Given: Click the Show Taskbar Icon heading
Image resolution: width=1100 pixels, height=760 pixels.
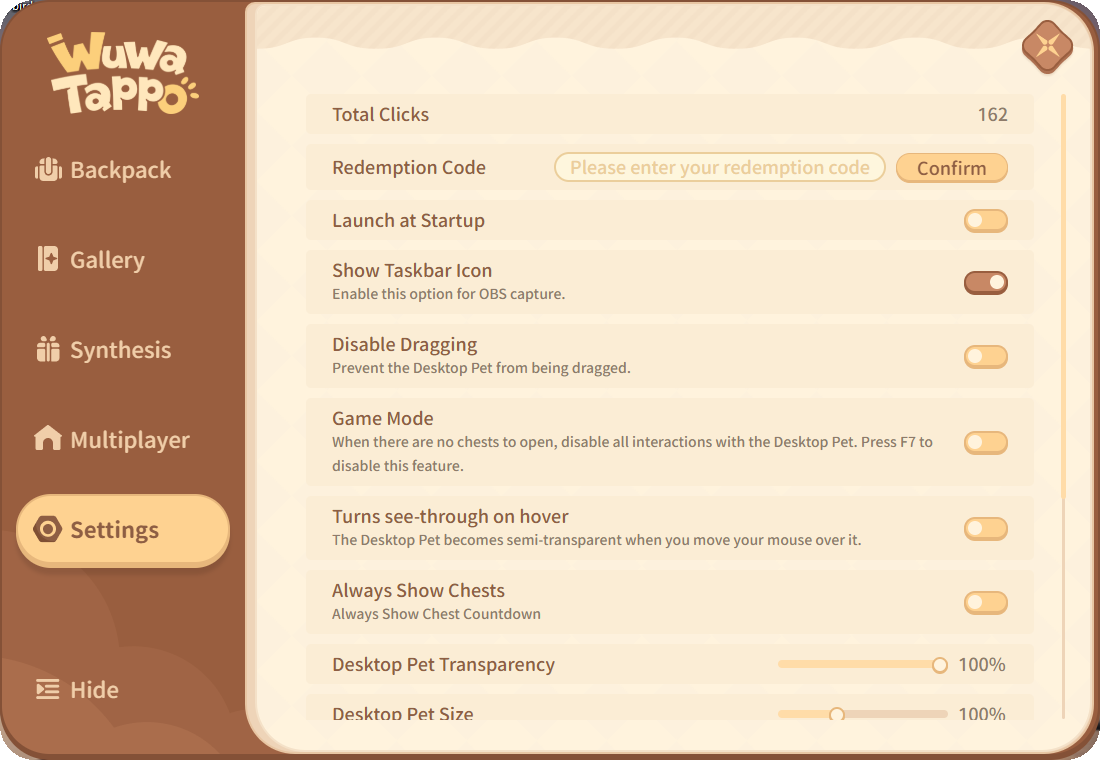Looking at the screenshot, I should [x=412, y=270].
